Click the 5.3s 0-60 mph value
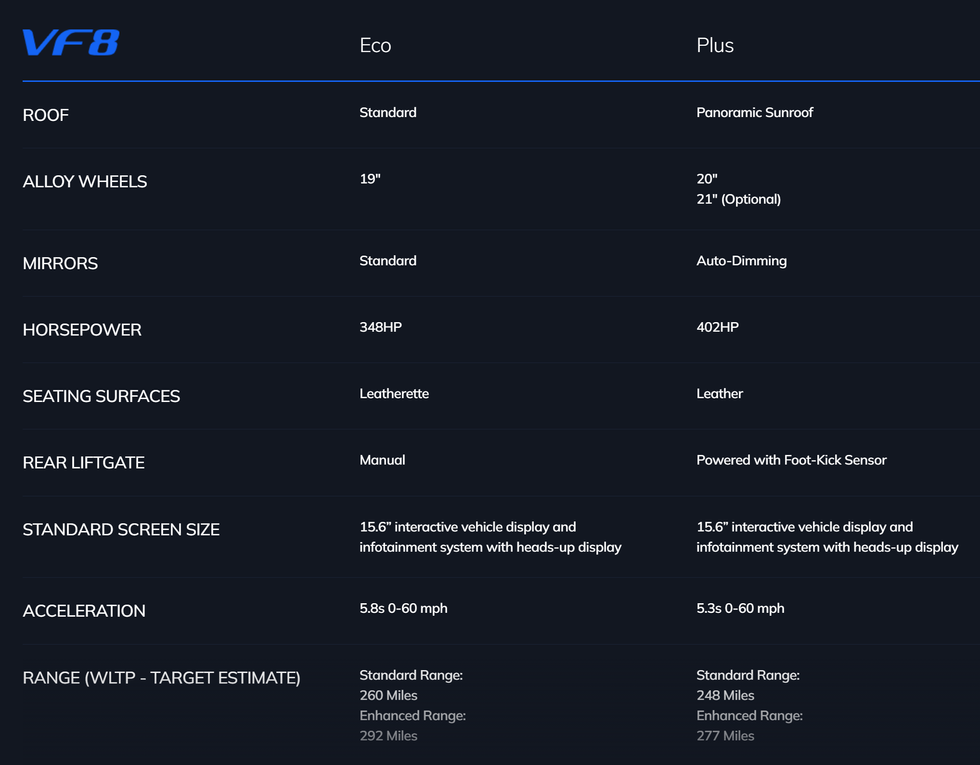This screenshot has width=980, height=765. (740, 608)
